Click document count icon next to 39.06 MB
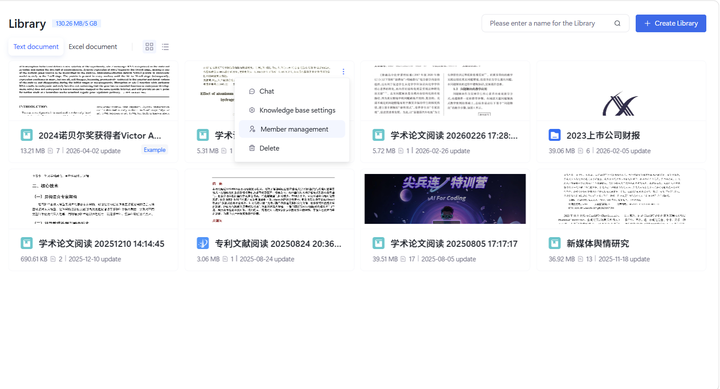 click(x=580, y=151)
